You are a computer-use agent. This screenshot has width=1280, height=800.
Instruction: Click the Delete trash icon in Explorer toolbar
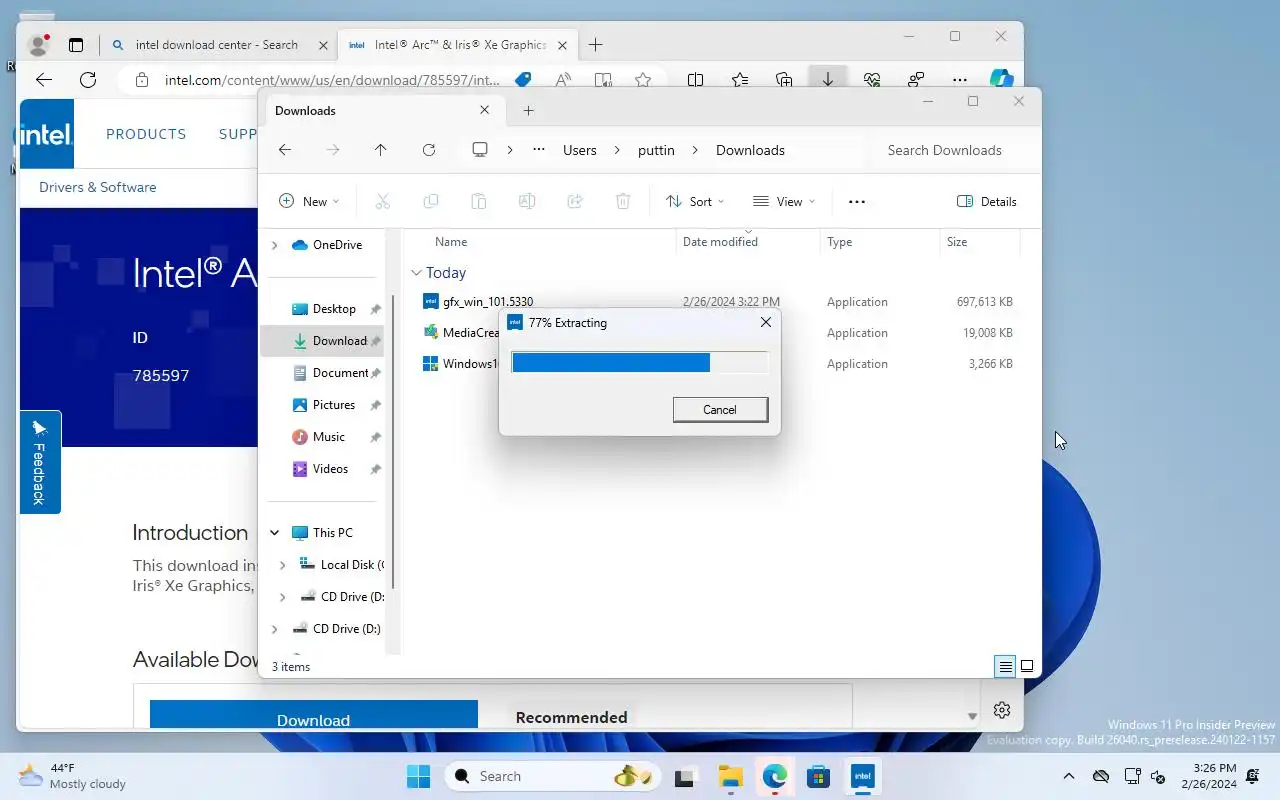[623, 201]
